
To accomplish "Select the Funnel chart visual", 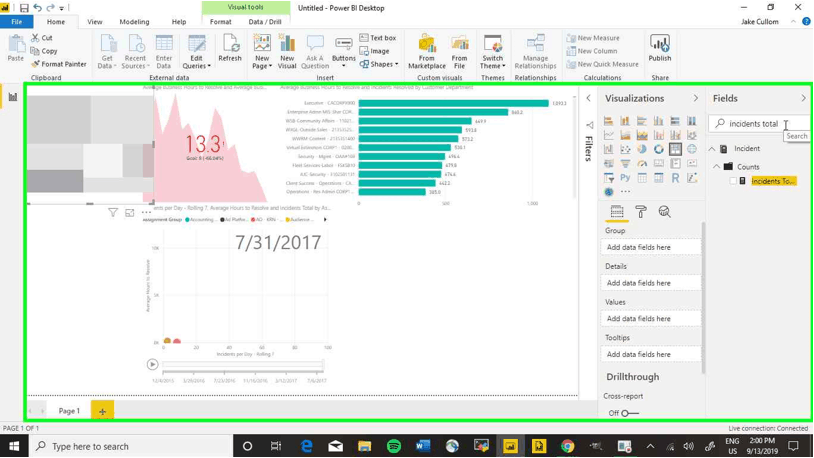I will pos(625,164).
